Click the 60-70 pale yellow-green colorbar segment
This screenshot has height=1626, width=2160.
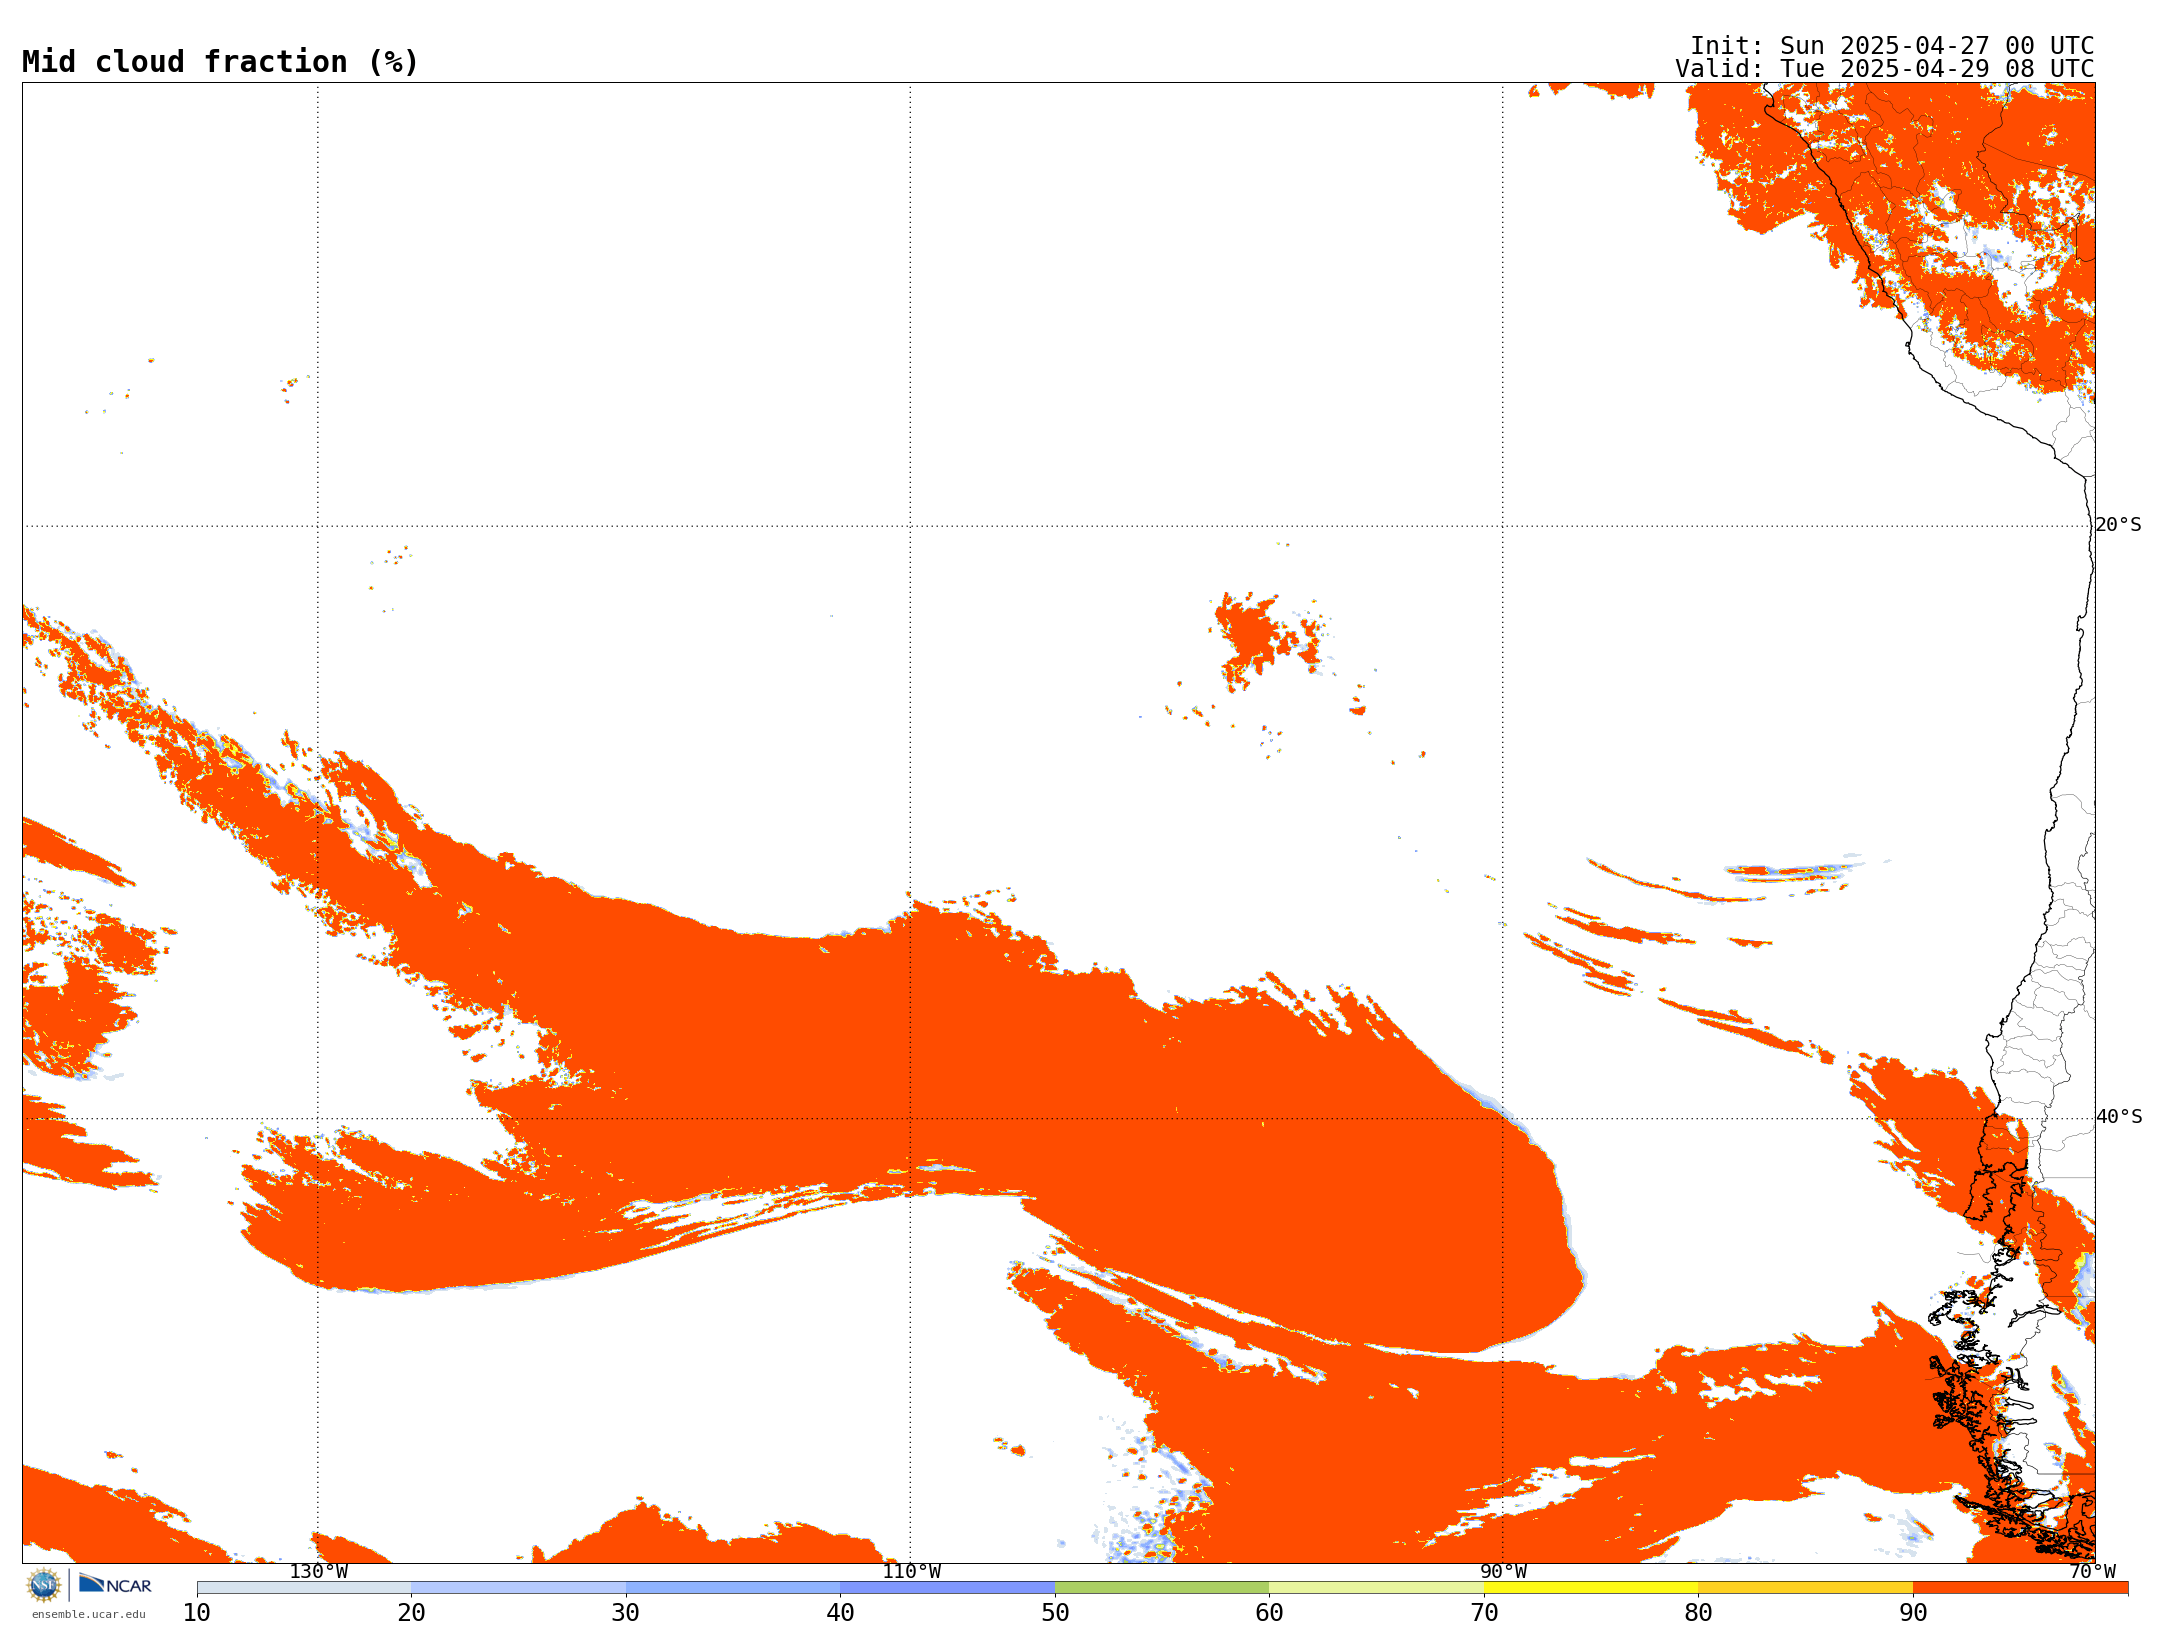click(1376, 1588)
